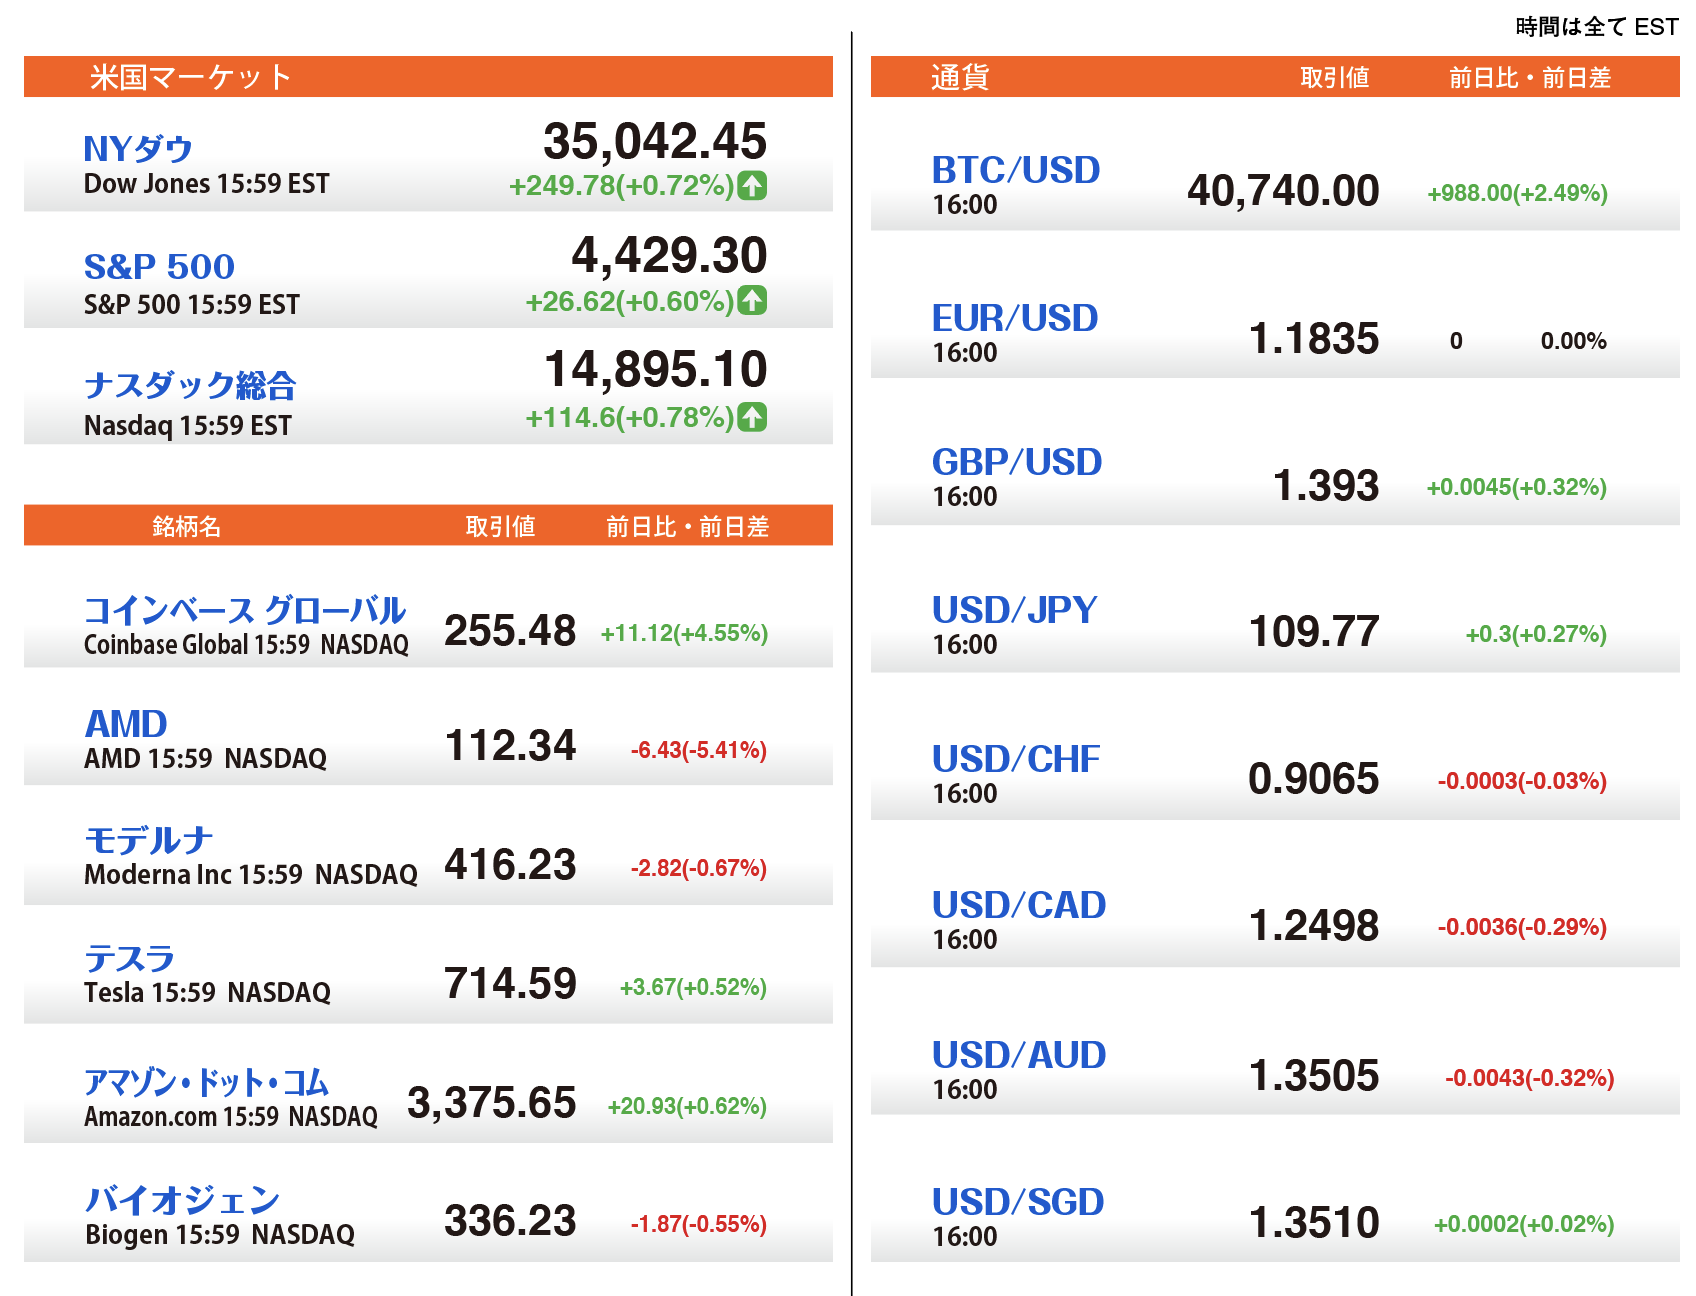Click the 米国マーケット section header
The height and width of the screenshot is (1296, 1696).
point(190,77)
